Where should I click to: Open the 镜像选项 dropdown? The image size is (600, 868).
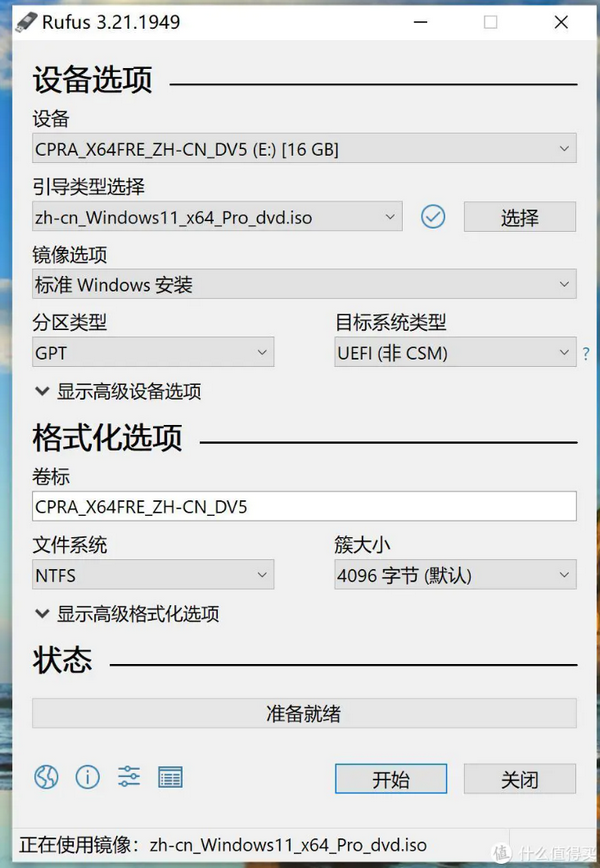click(304, 285)
